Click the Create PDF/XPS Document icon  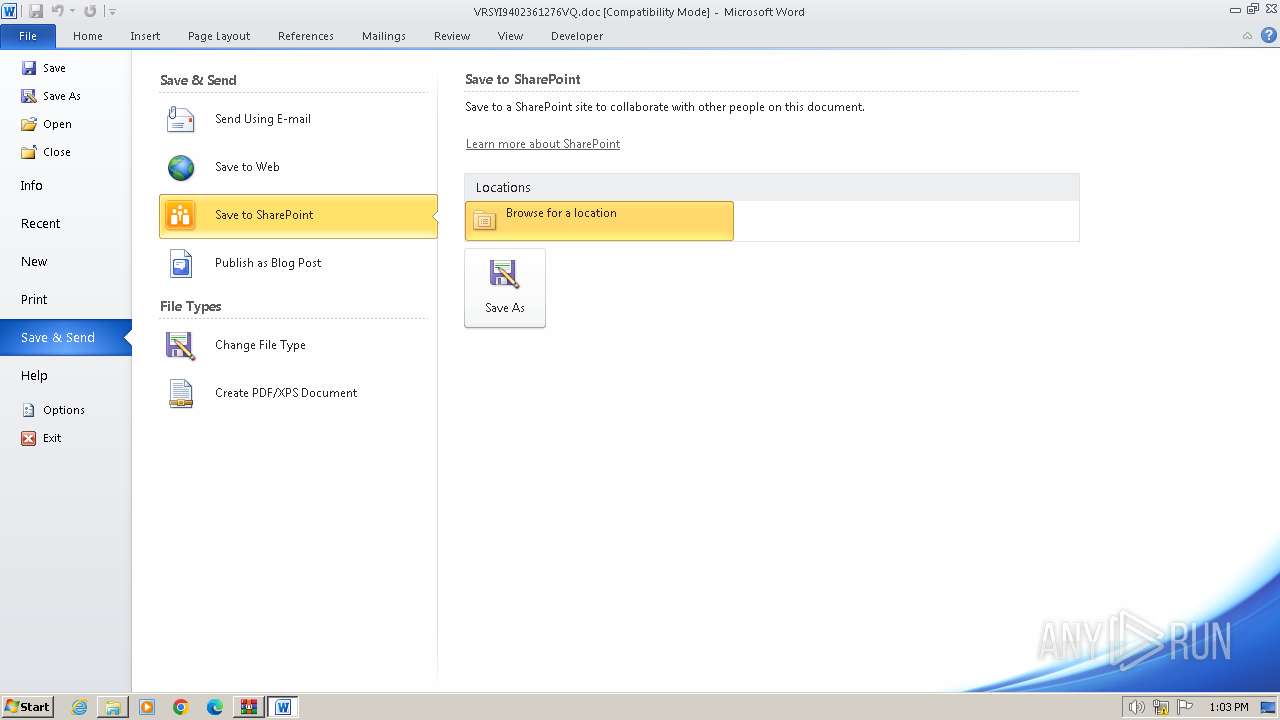point(181,393)
